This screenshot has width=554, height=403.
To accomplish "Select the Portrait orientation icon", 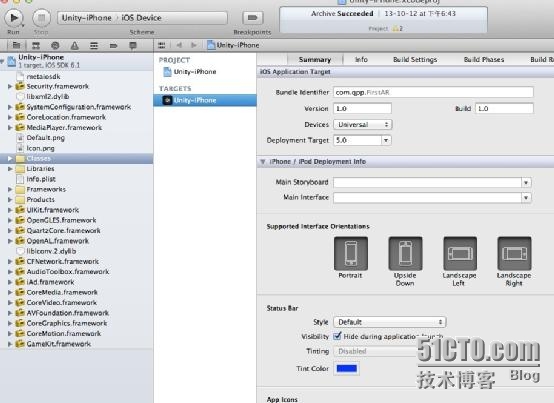I will [350, 253].
